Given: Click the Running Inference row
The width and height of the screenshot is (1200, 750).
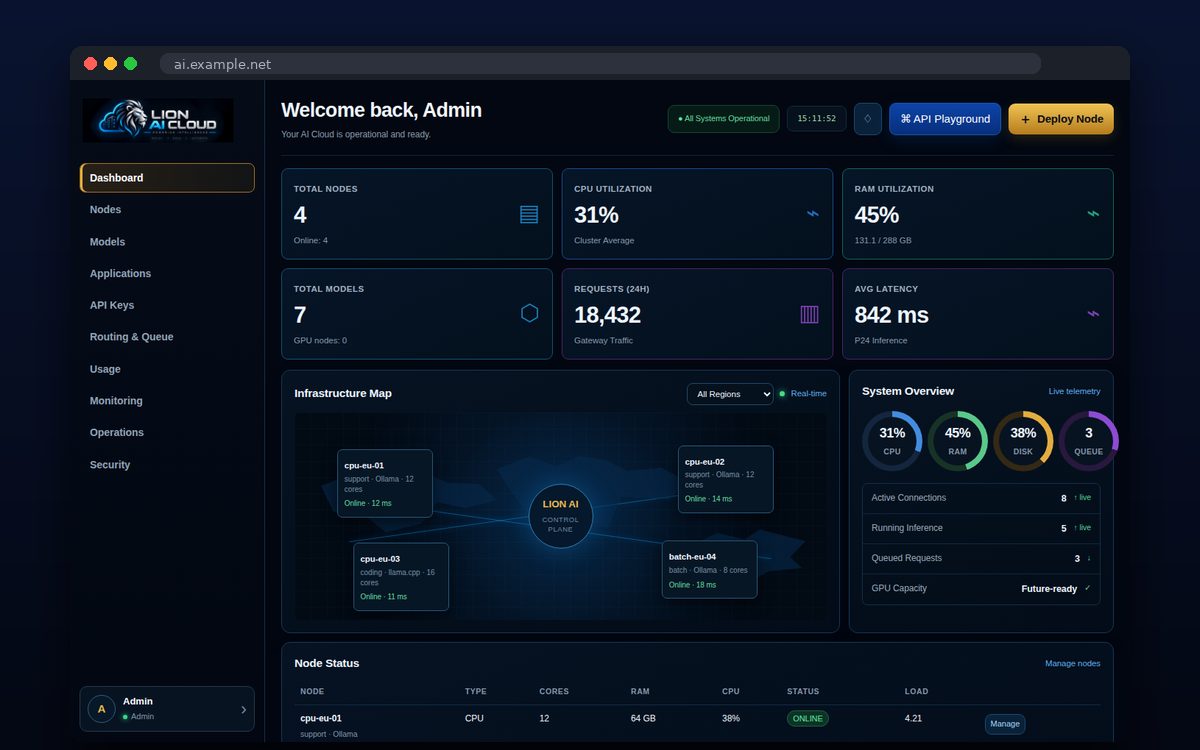Looking at the screenshot, I should (981, 528).
